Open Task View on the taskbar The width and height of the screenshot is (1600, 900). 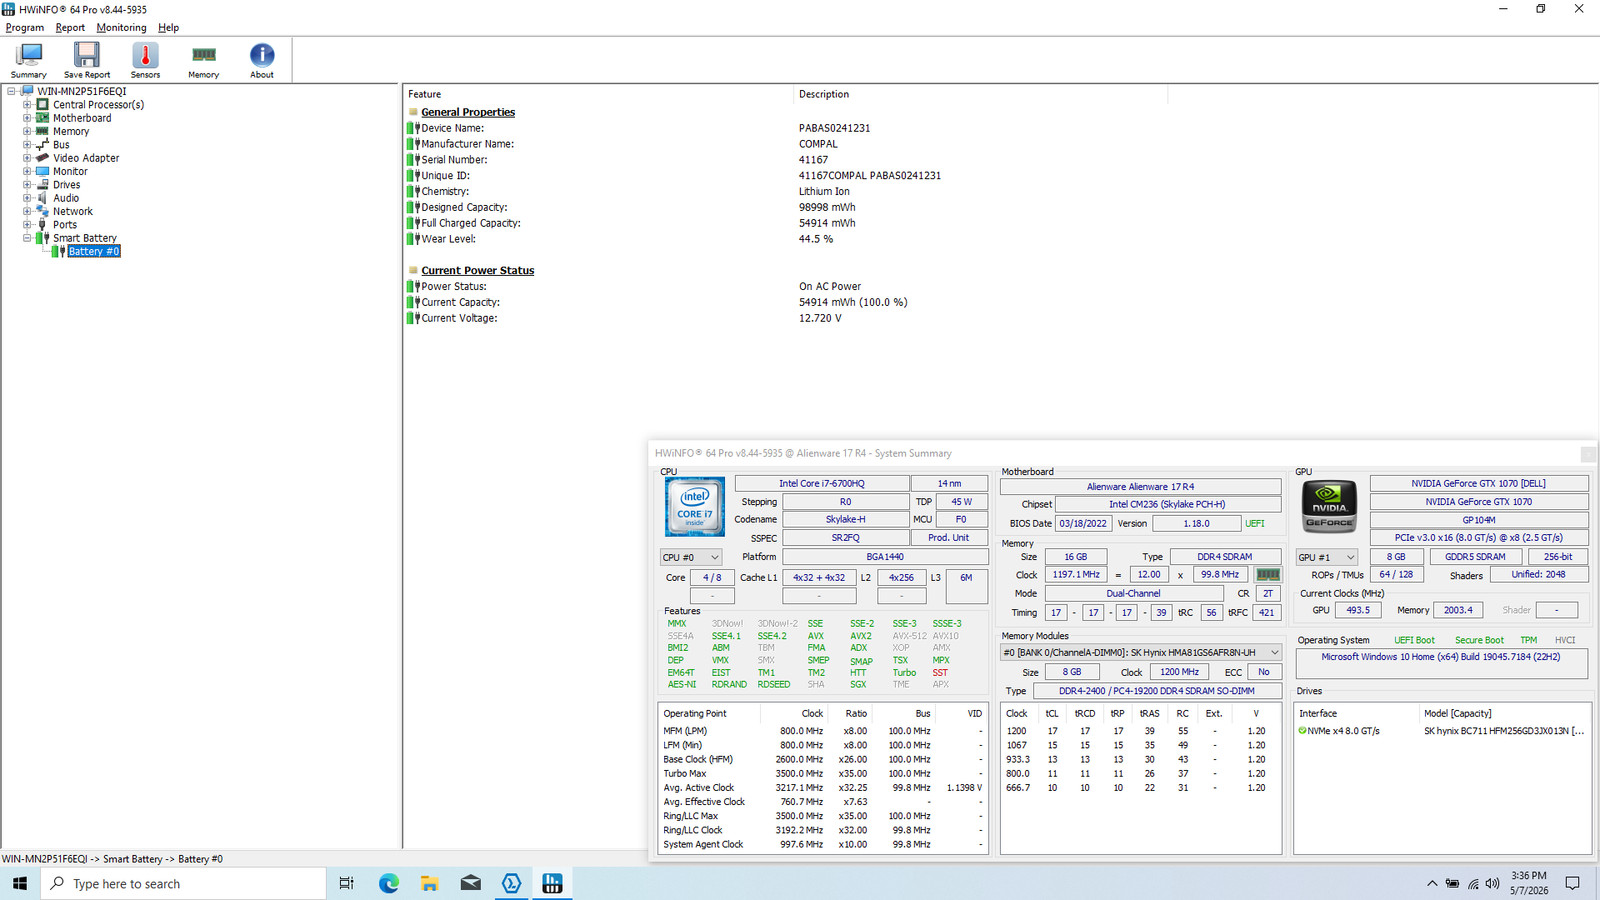pos(346,883)
